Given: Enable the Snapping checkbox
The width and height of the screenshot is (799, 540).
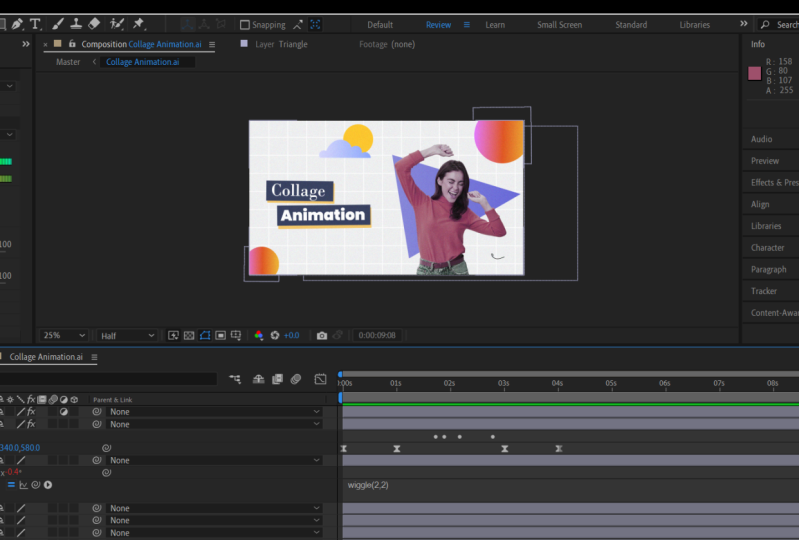Looking at the screenshot, I should (x=245, y=24).
